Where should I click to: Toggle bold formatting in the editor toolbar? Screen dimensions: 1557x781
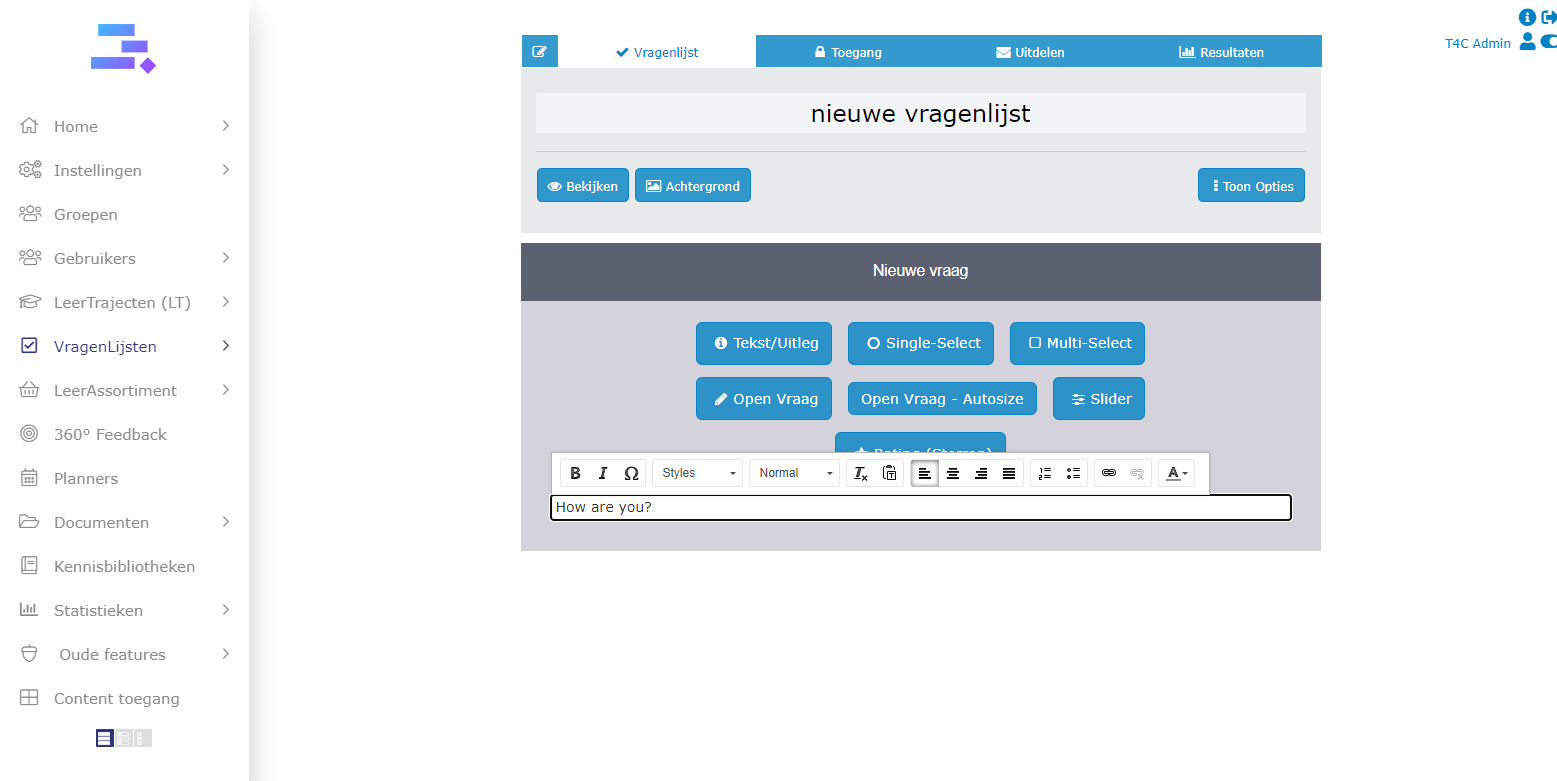pyautogui.click(x=575, y=473)
